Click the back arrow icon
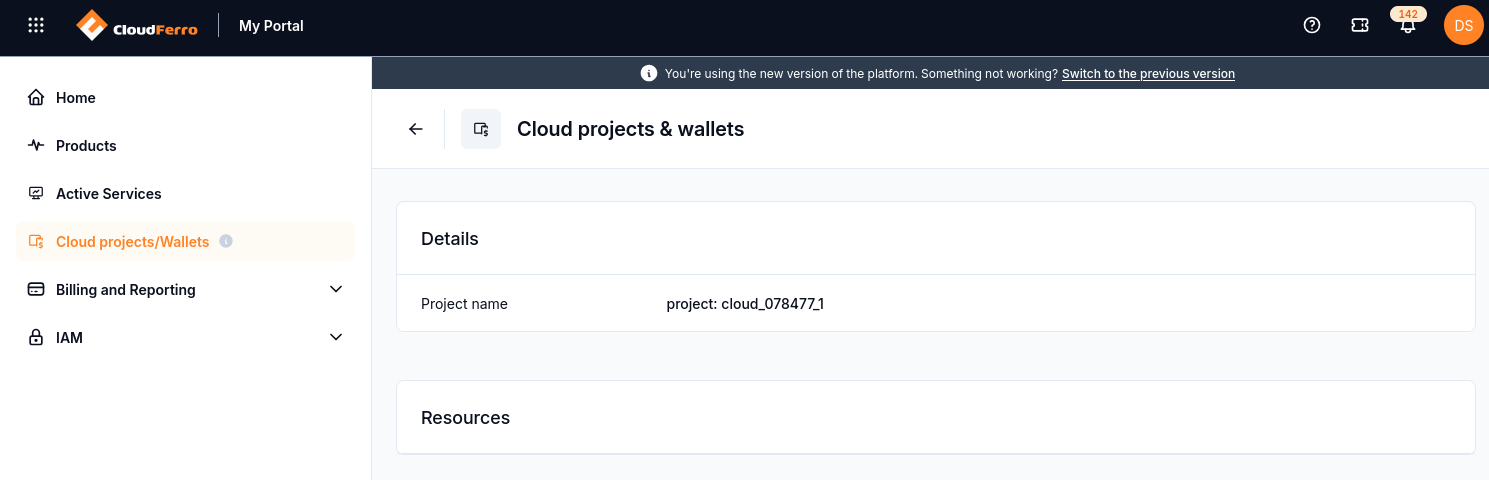 tap(416, 129)
